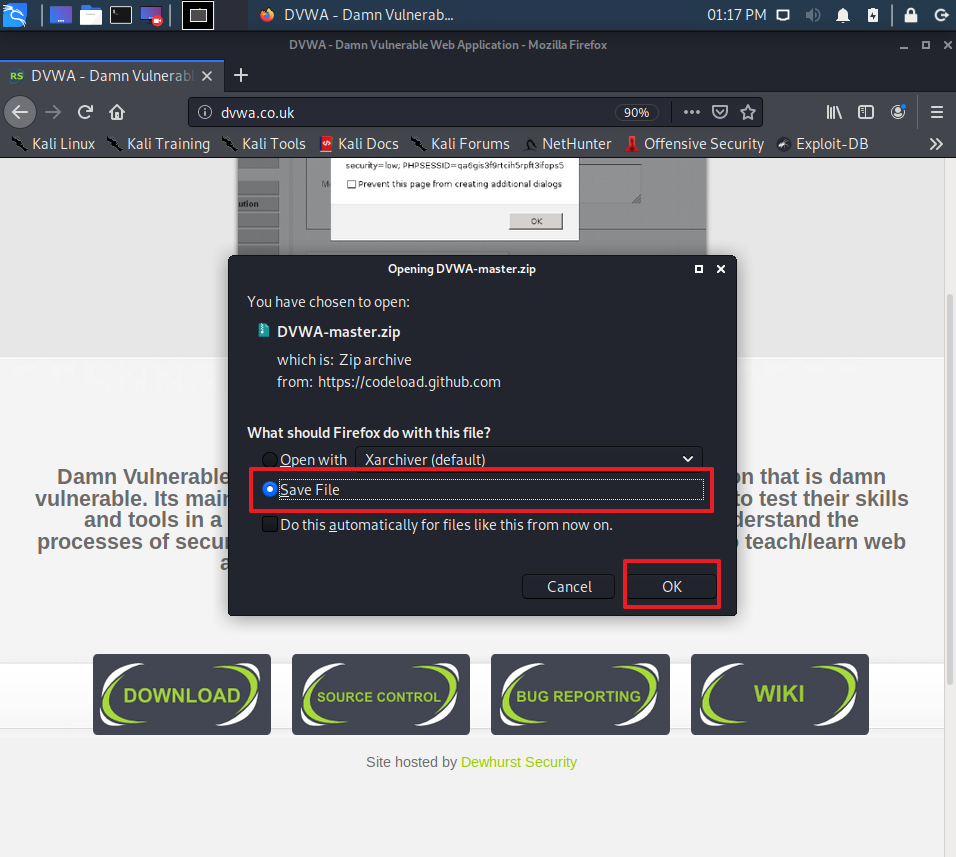The height and width of the screenshot is (857, 956).
Task: Launch the terminal emulator from the panel
Action: tap(120, 15)
